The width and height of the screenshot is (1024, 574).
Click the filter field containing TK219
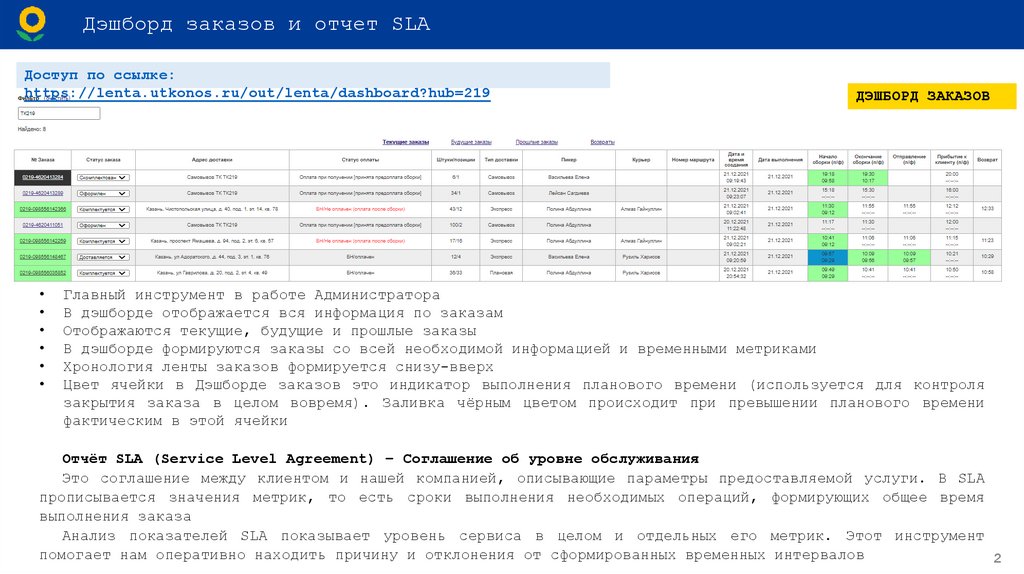(59, 114)
